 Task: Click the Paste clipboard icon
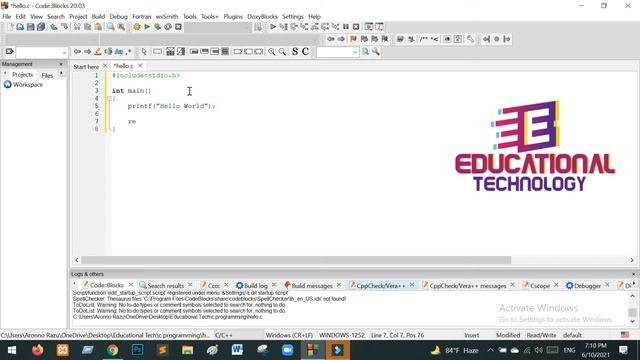point(98,27)
